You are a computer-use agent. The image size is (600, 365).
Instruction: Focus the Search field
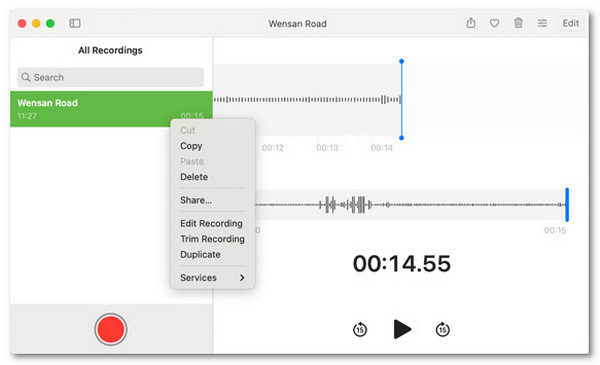(110, 77)
